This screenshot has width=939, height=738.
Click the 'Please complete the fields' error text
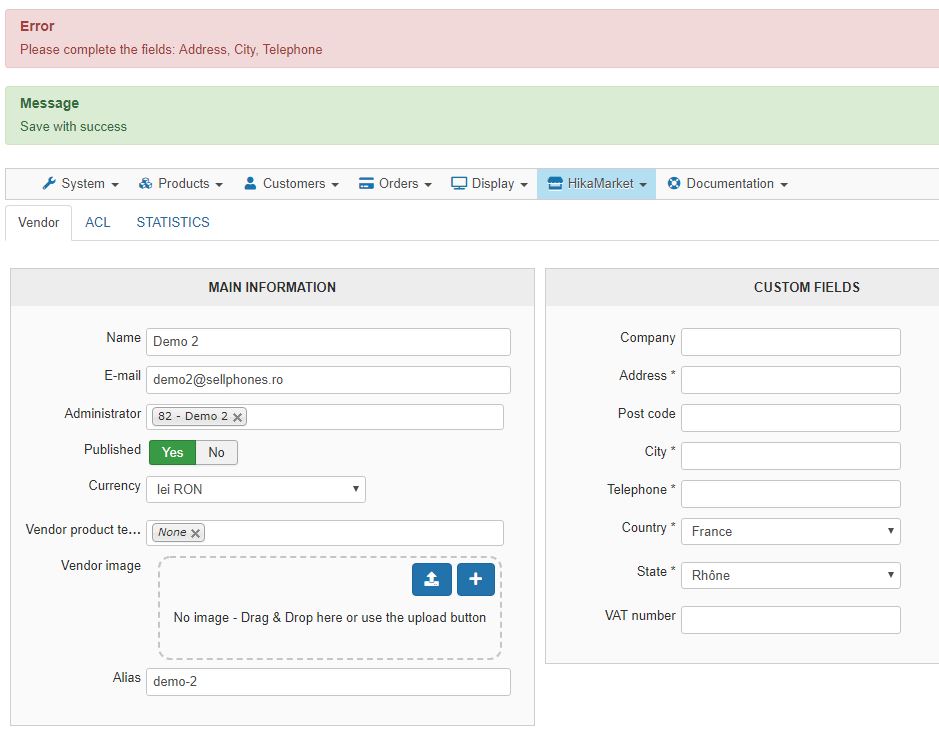pyautogui.click(x=171, y=50)
